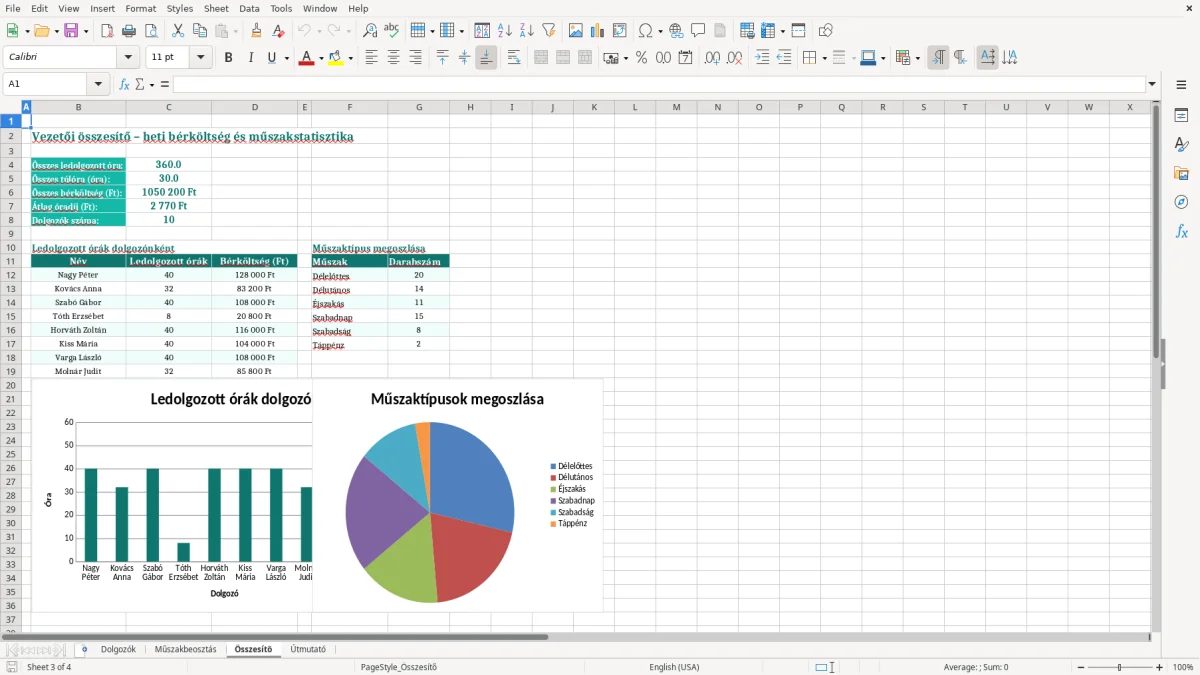Click the zoom out minus button
The height and width of the screenshot is (675, 1200).
tap(1079, 667)
